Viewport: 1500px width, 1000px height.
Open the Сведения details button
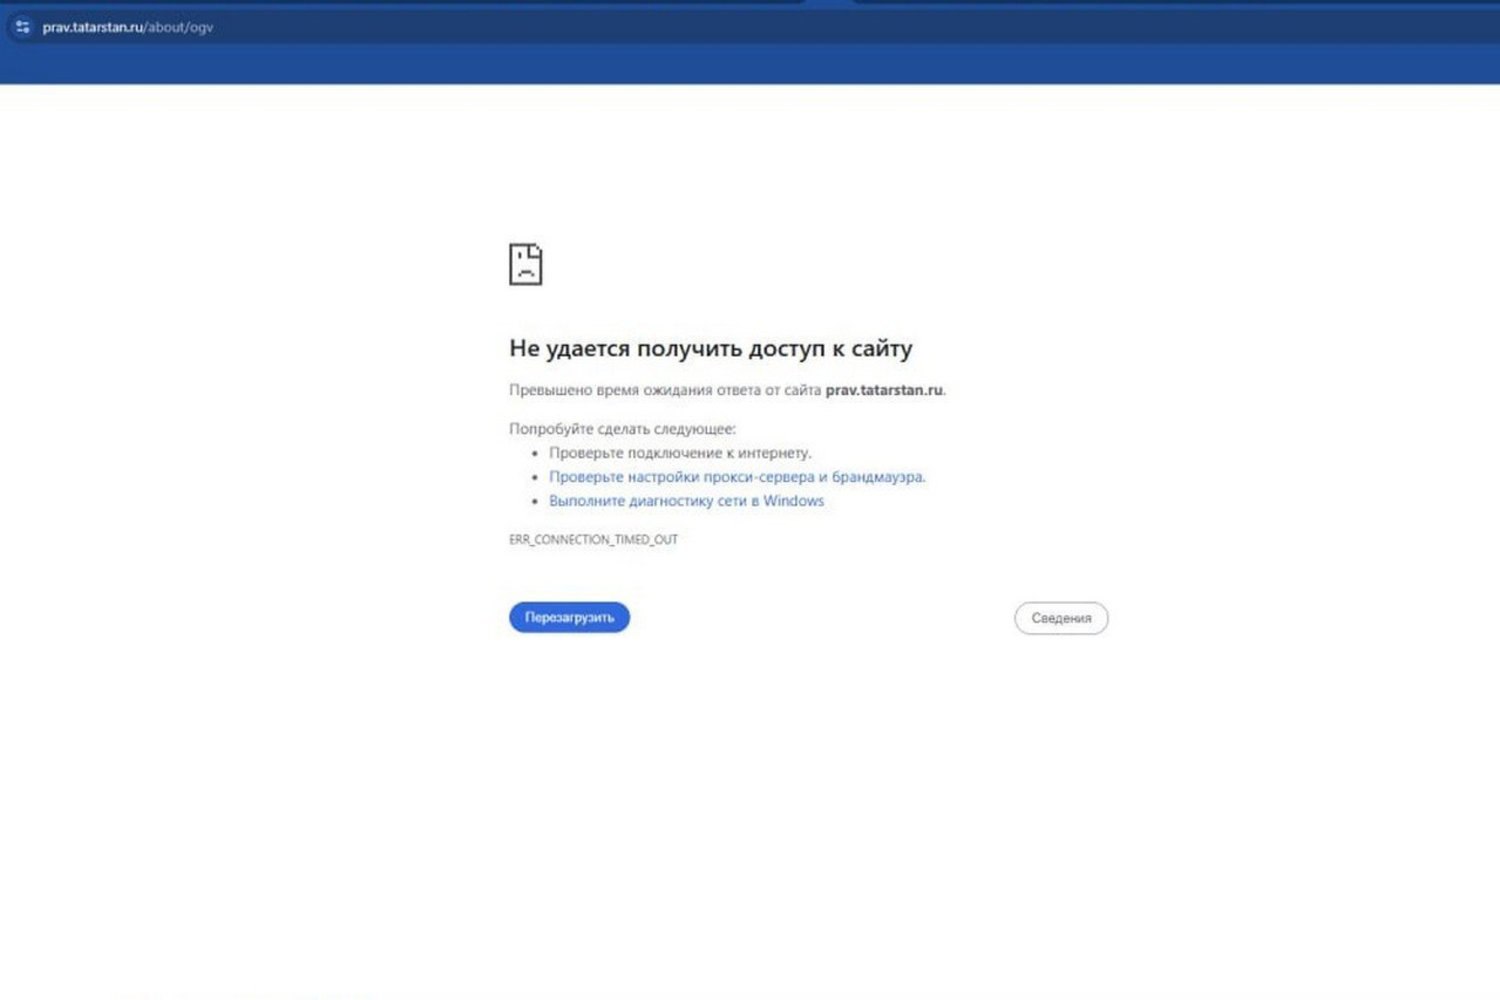[x=1060, y=618]
